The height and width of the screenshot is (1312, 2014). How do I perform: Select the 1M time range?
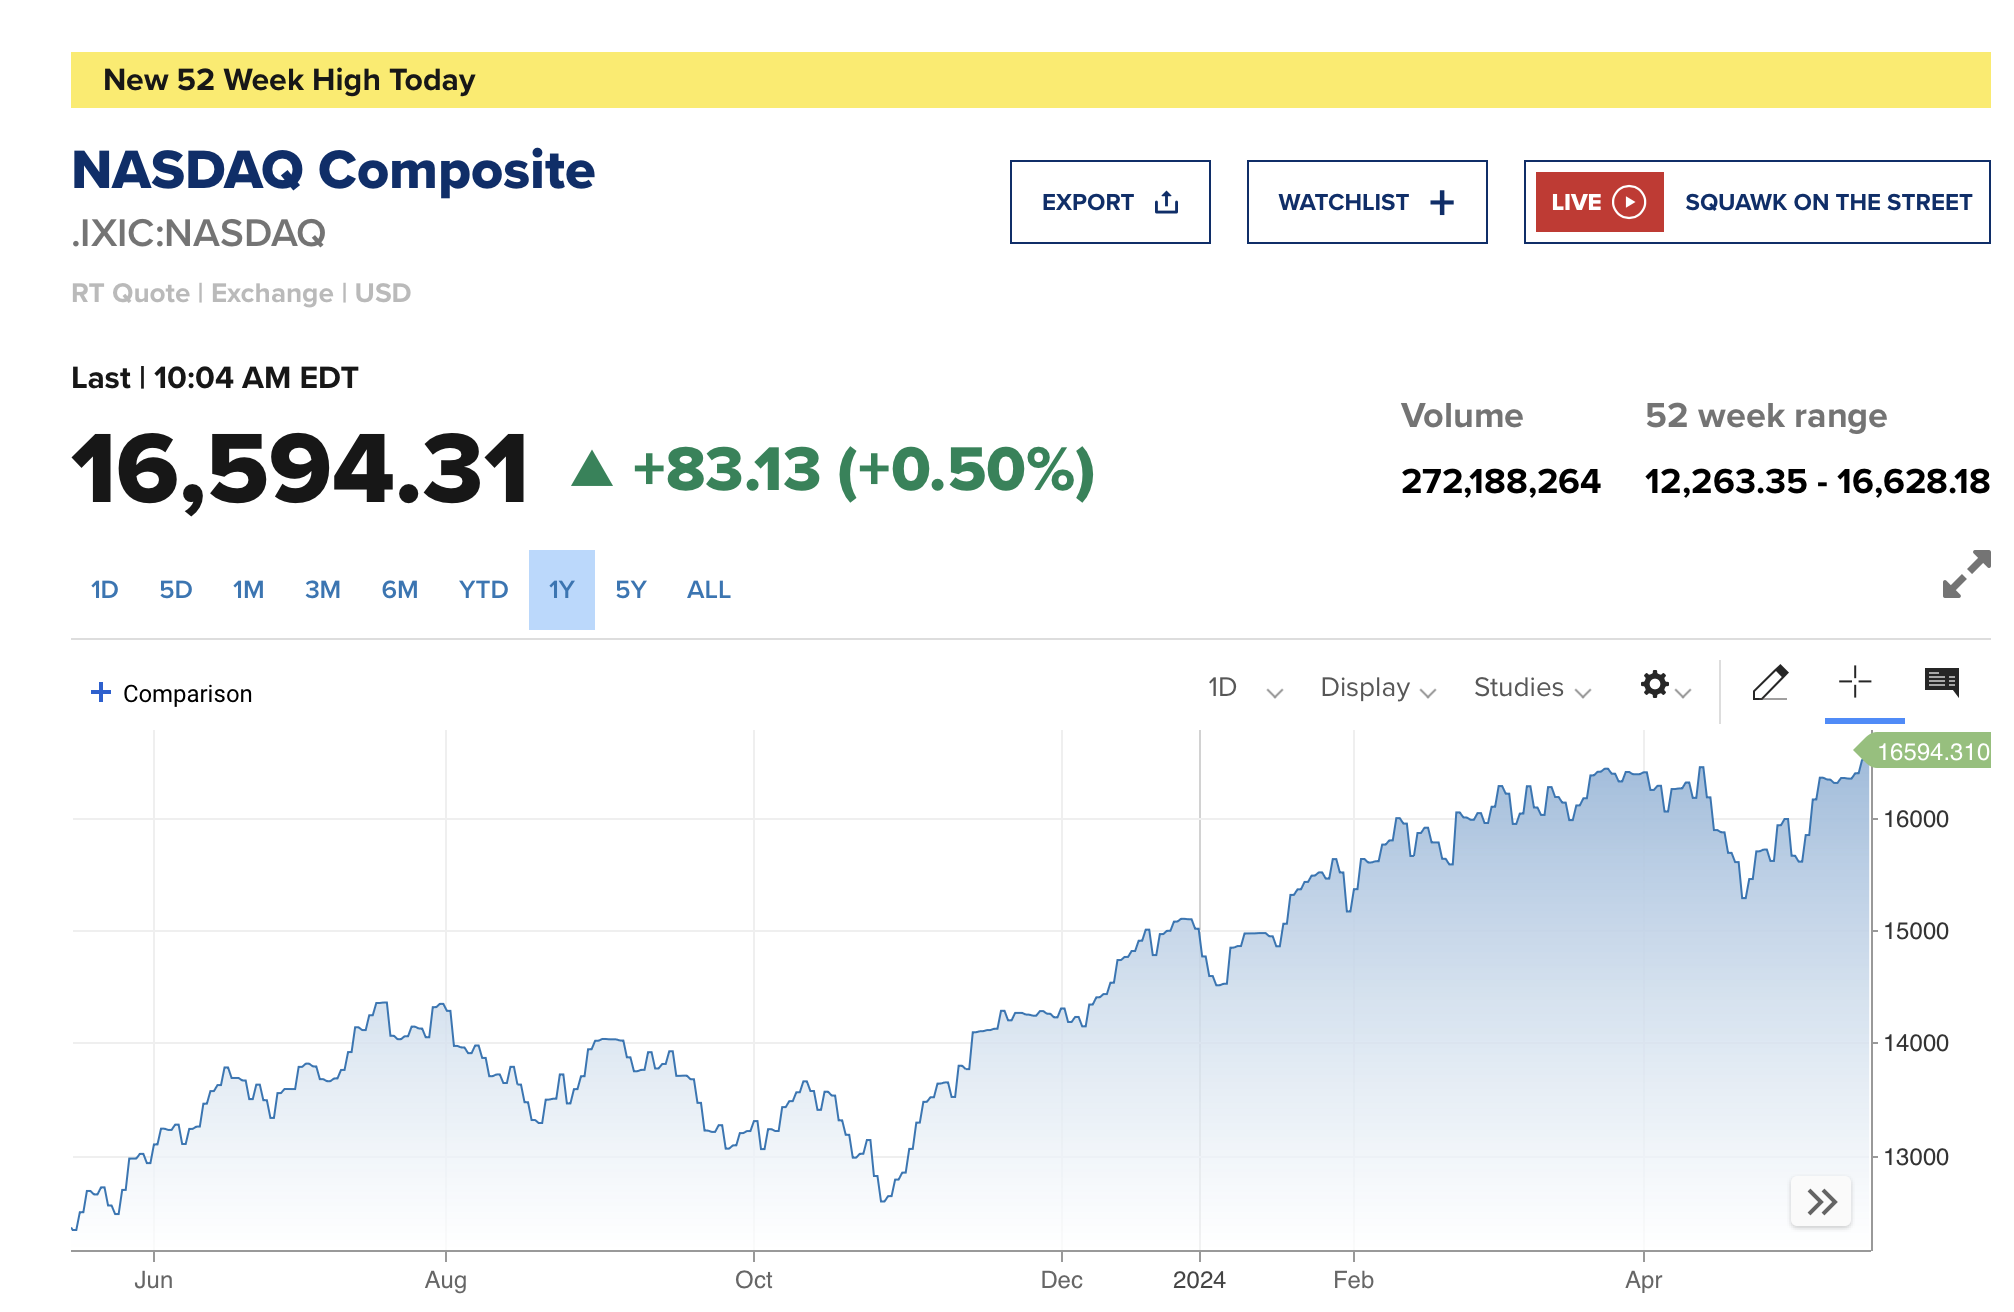(x=248, y=590)
